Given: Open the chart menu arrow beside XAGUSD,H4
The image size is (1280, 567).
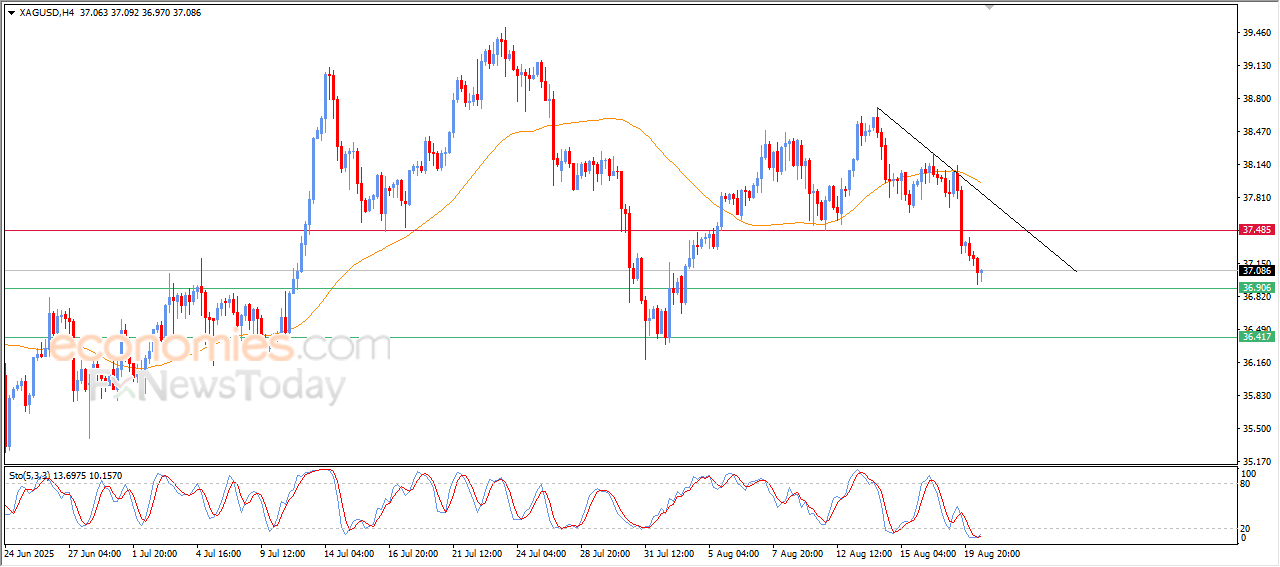Looking at the screenshot, I should coord(12,13).
